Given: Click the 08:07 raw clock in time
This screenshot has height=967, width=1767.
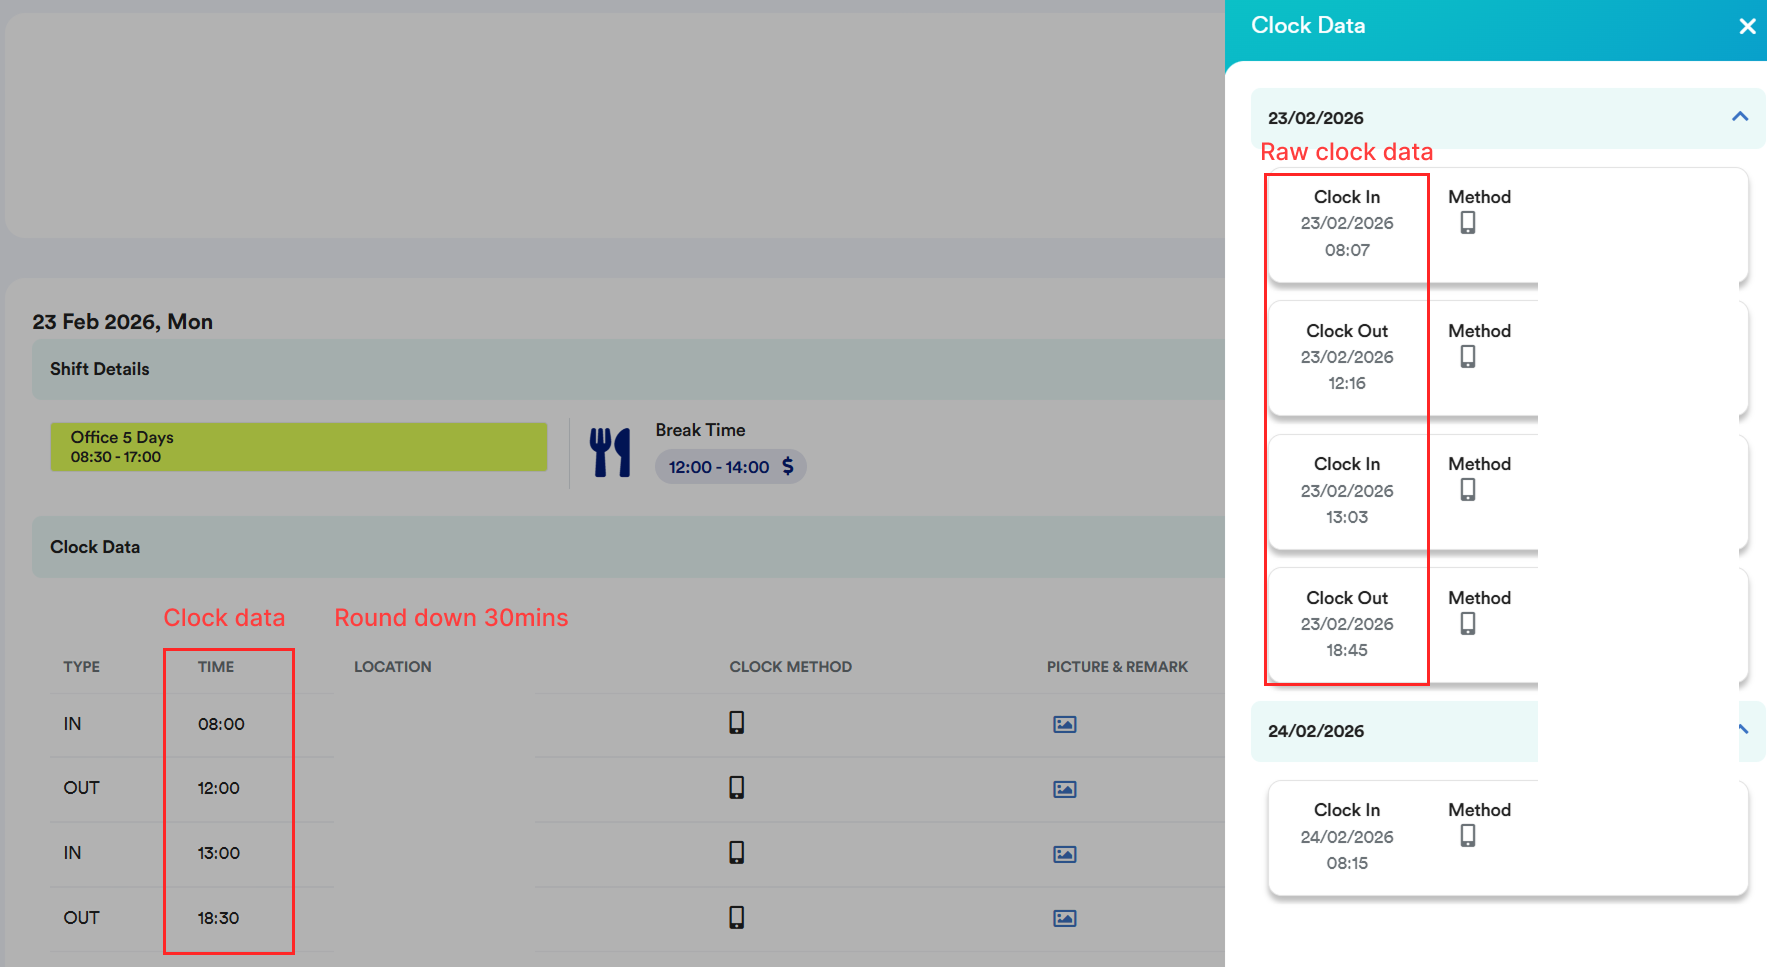Looking at the screenshot, I should (1347, 250).
